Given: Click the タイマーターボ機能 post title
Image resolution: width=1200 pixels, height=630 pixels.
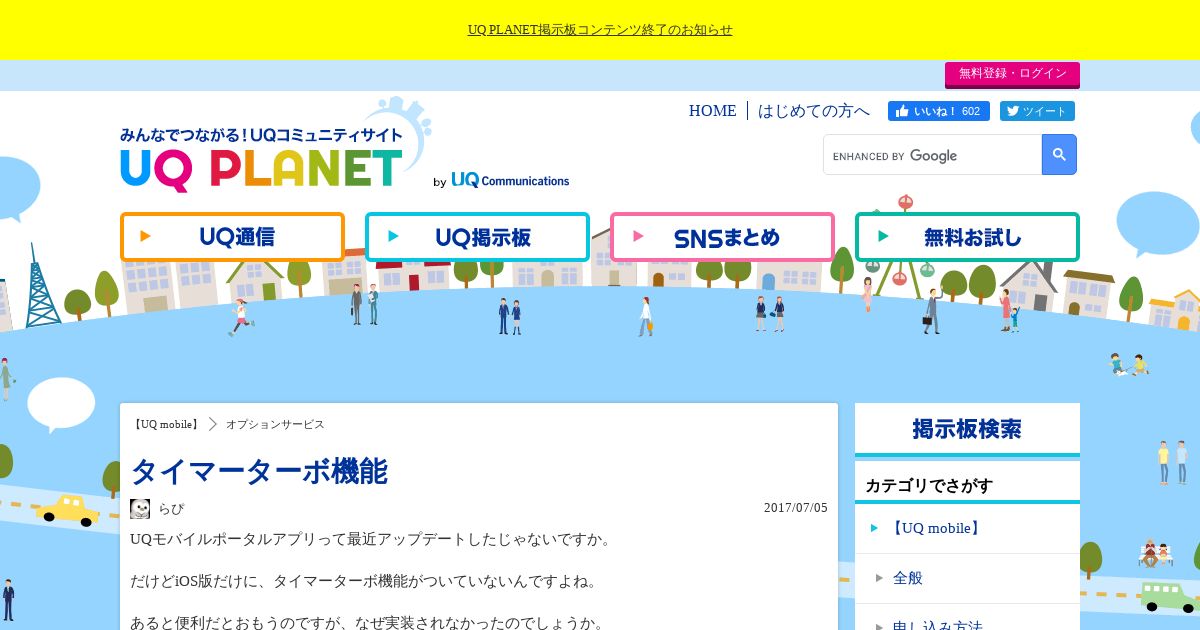Looking at the screenshot, I should 259,471.
